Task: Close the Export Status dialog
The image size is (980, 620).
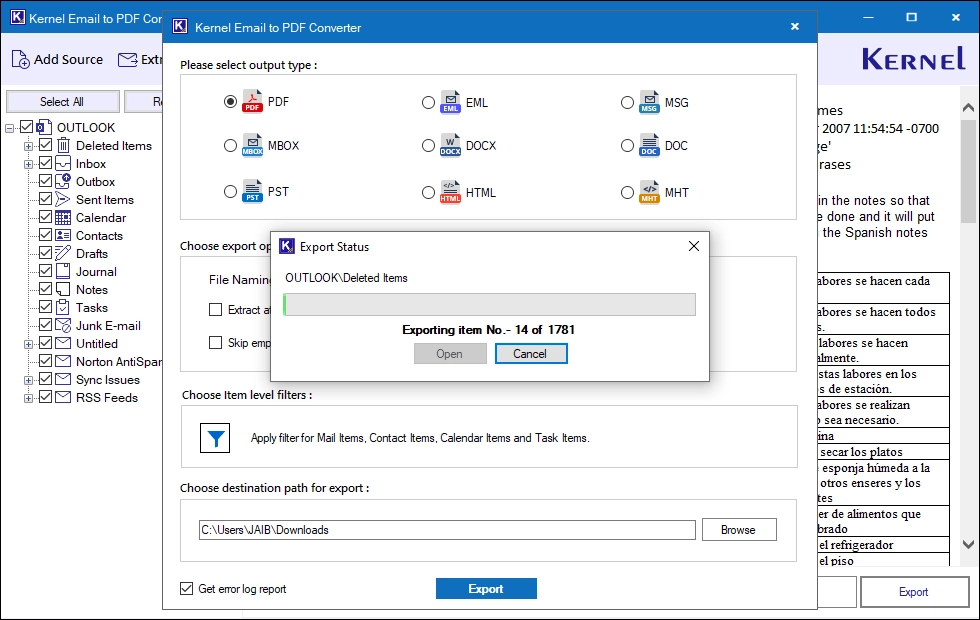Action: 694,246
